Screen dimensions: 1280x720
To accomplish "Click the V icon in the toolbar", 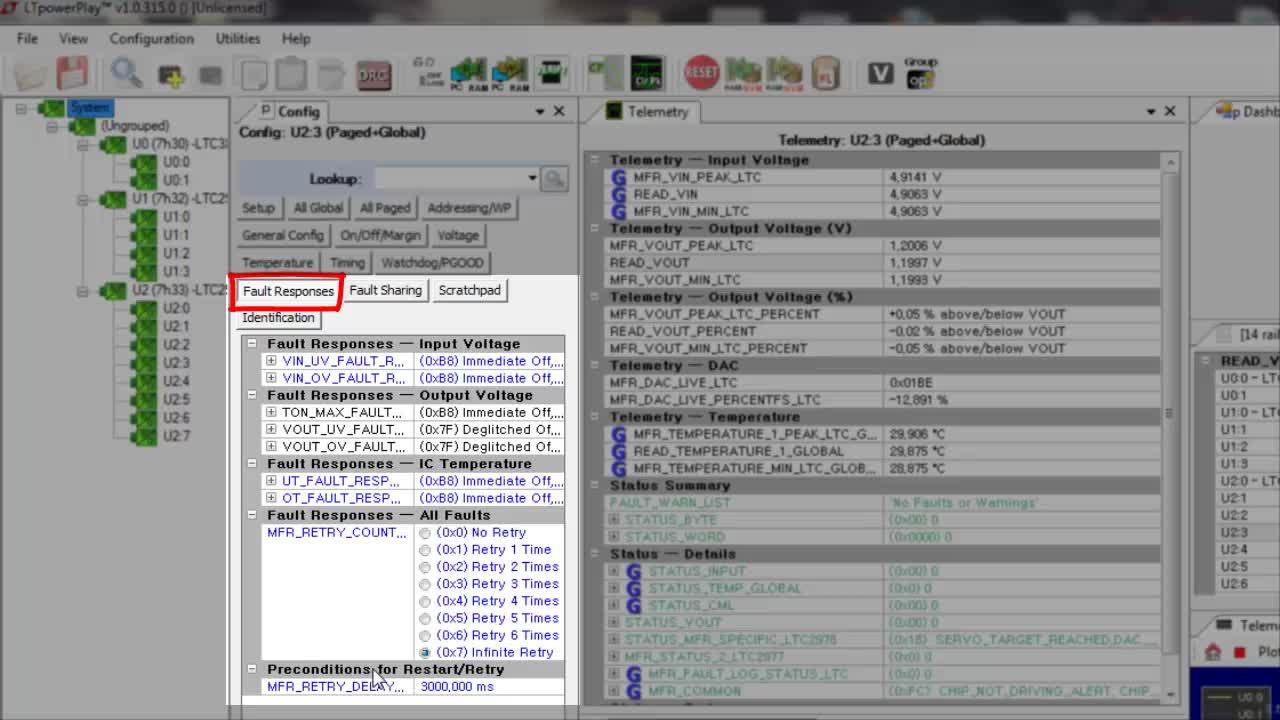I will [x=880, y=74].
